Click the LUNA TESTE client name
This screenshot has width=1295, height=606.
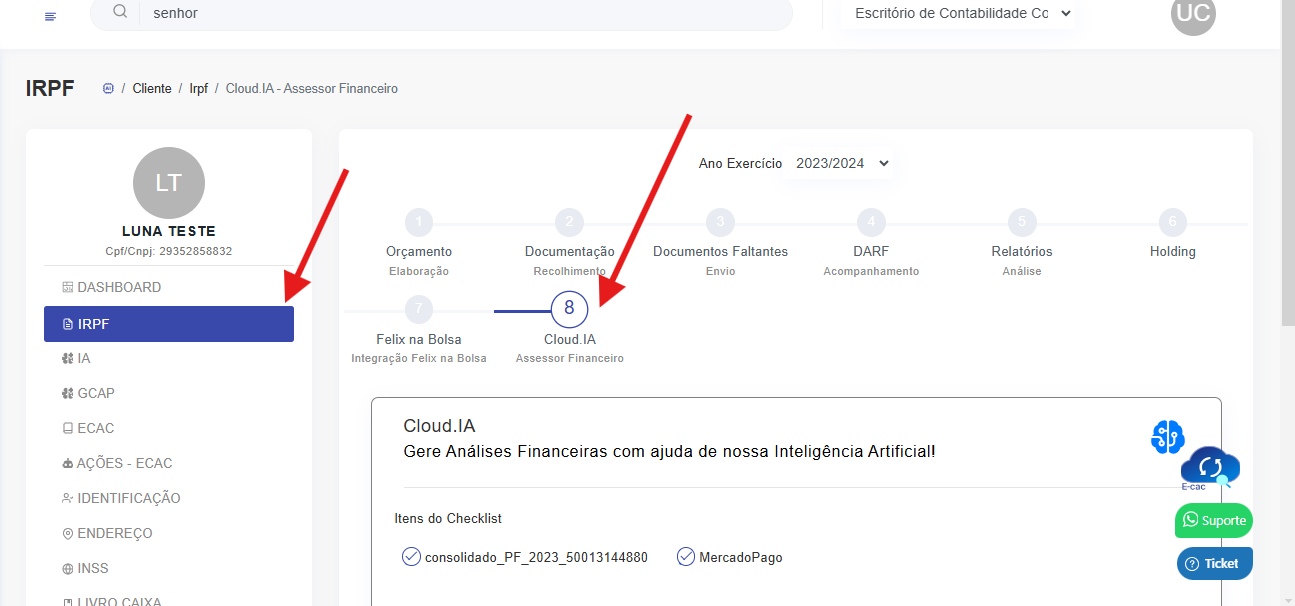(x=169, y=231)
